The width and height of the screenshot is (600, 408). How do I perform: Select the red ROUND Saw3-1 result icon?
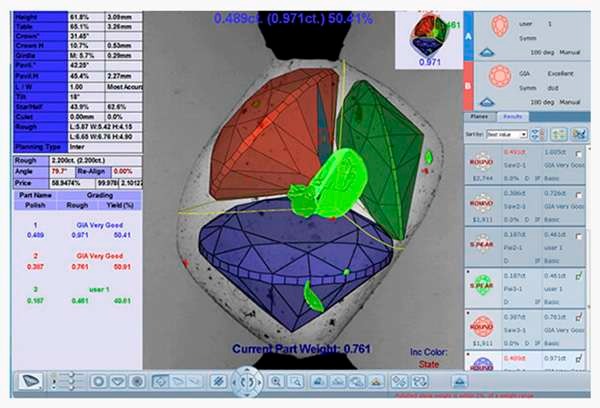click(x=482, y=326)
